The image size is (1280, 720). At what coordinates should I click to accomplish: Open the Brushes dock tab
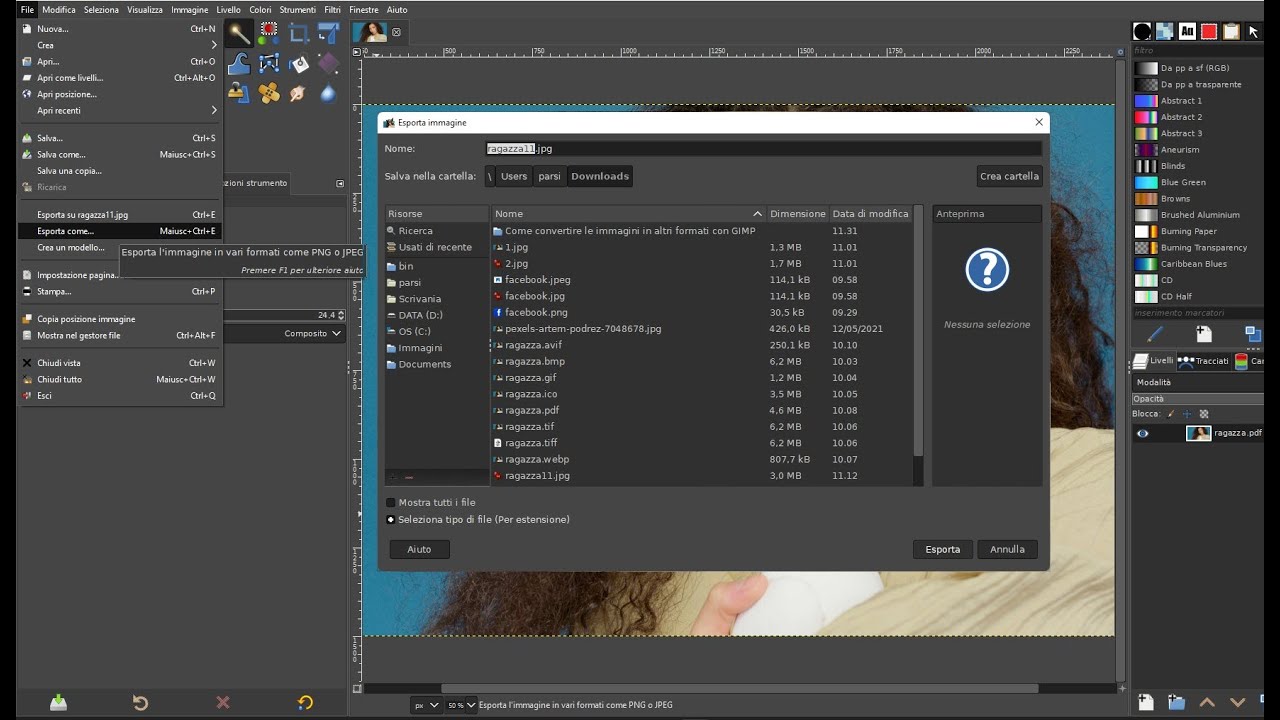1142,31
